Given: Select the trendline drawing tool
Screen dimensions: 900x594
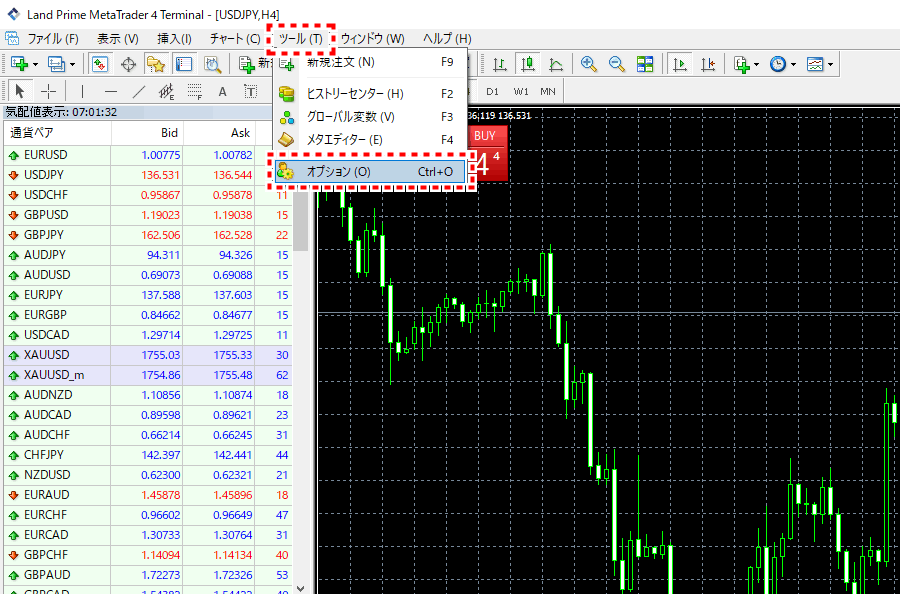Looking at the screenshot, I should (139, 91).
